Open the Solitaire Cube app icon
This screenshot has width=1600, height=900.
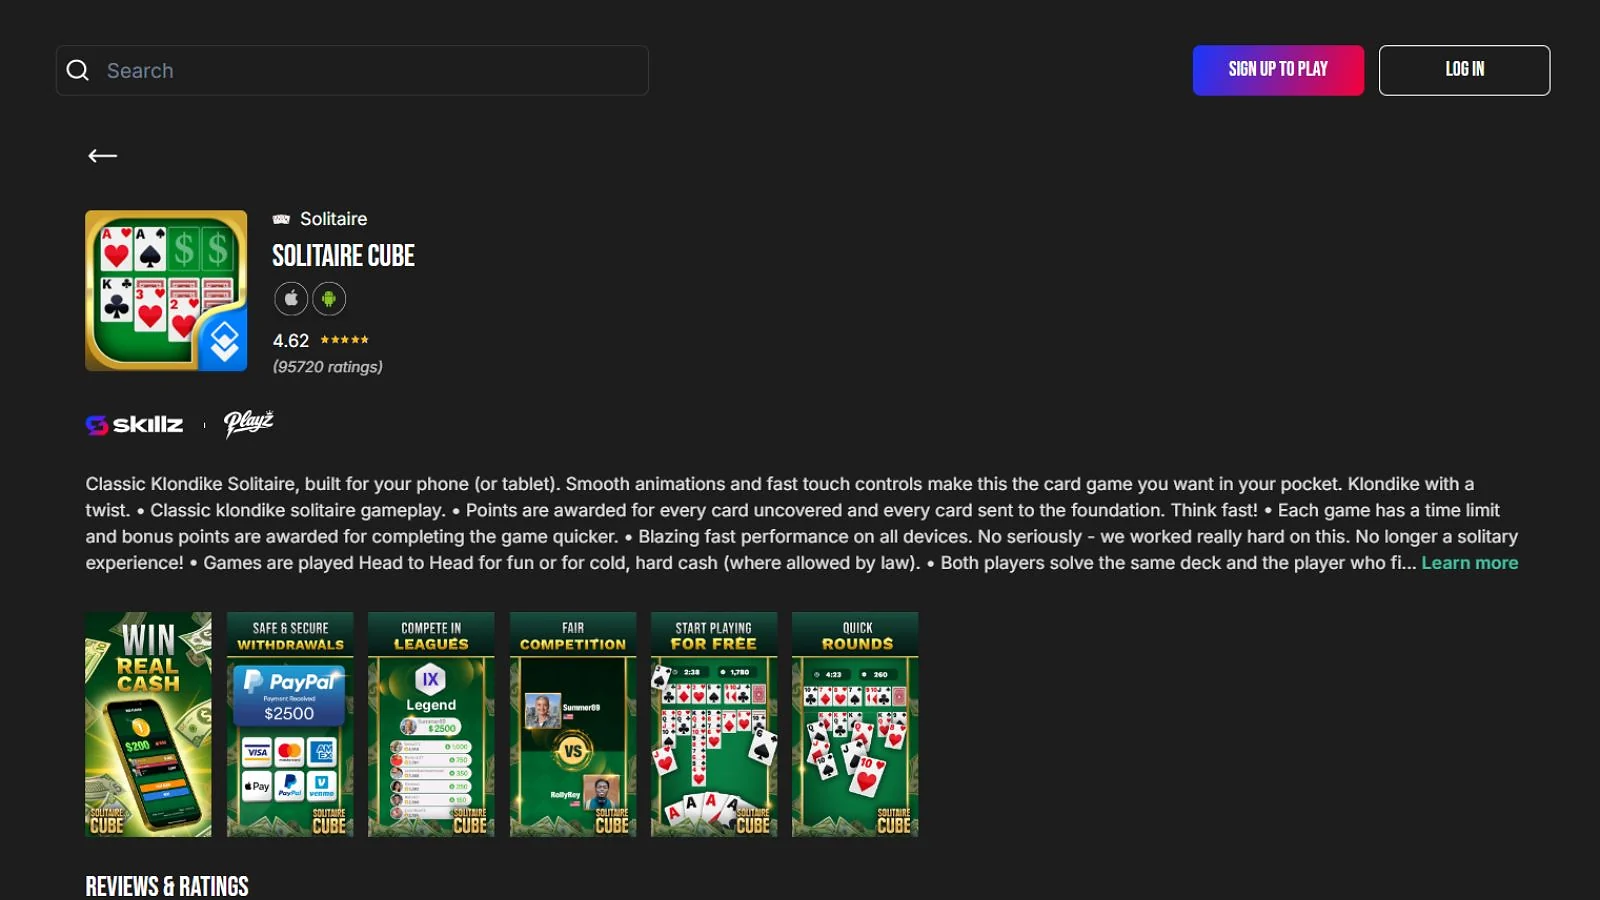click(166, 290)
